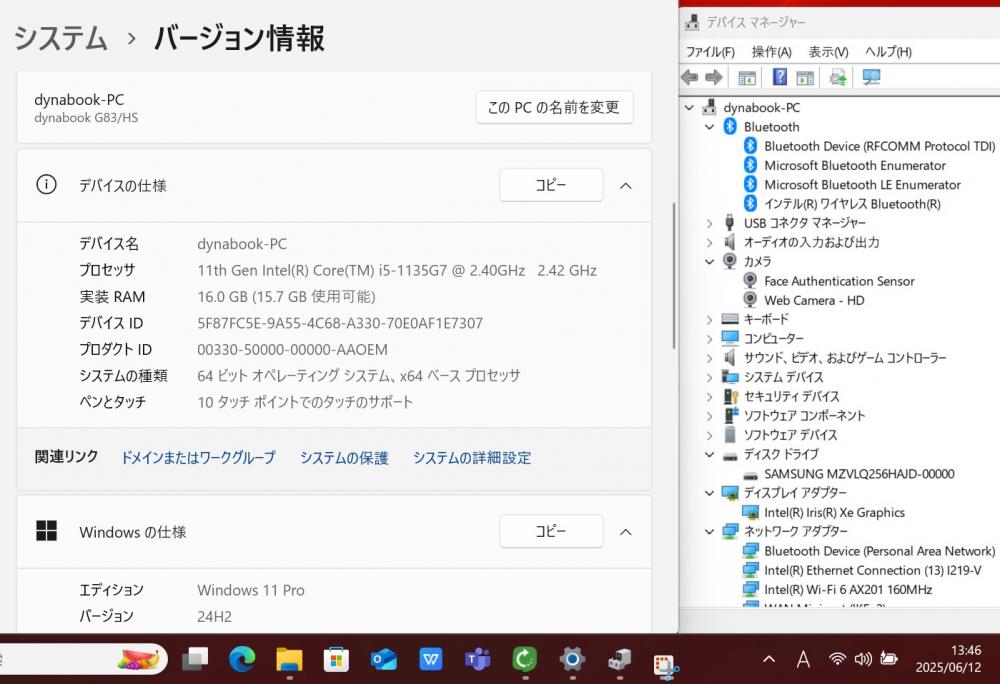Collapse the カメラ category
This screenshot has height=684, width=1000.
tap(709, 261)
